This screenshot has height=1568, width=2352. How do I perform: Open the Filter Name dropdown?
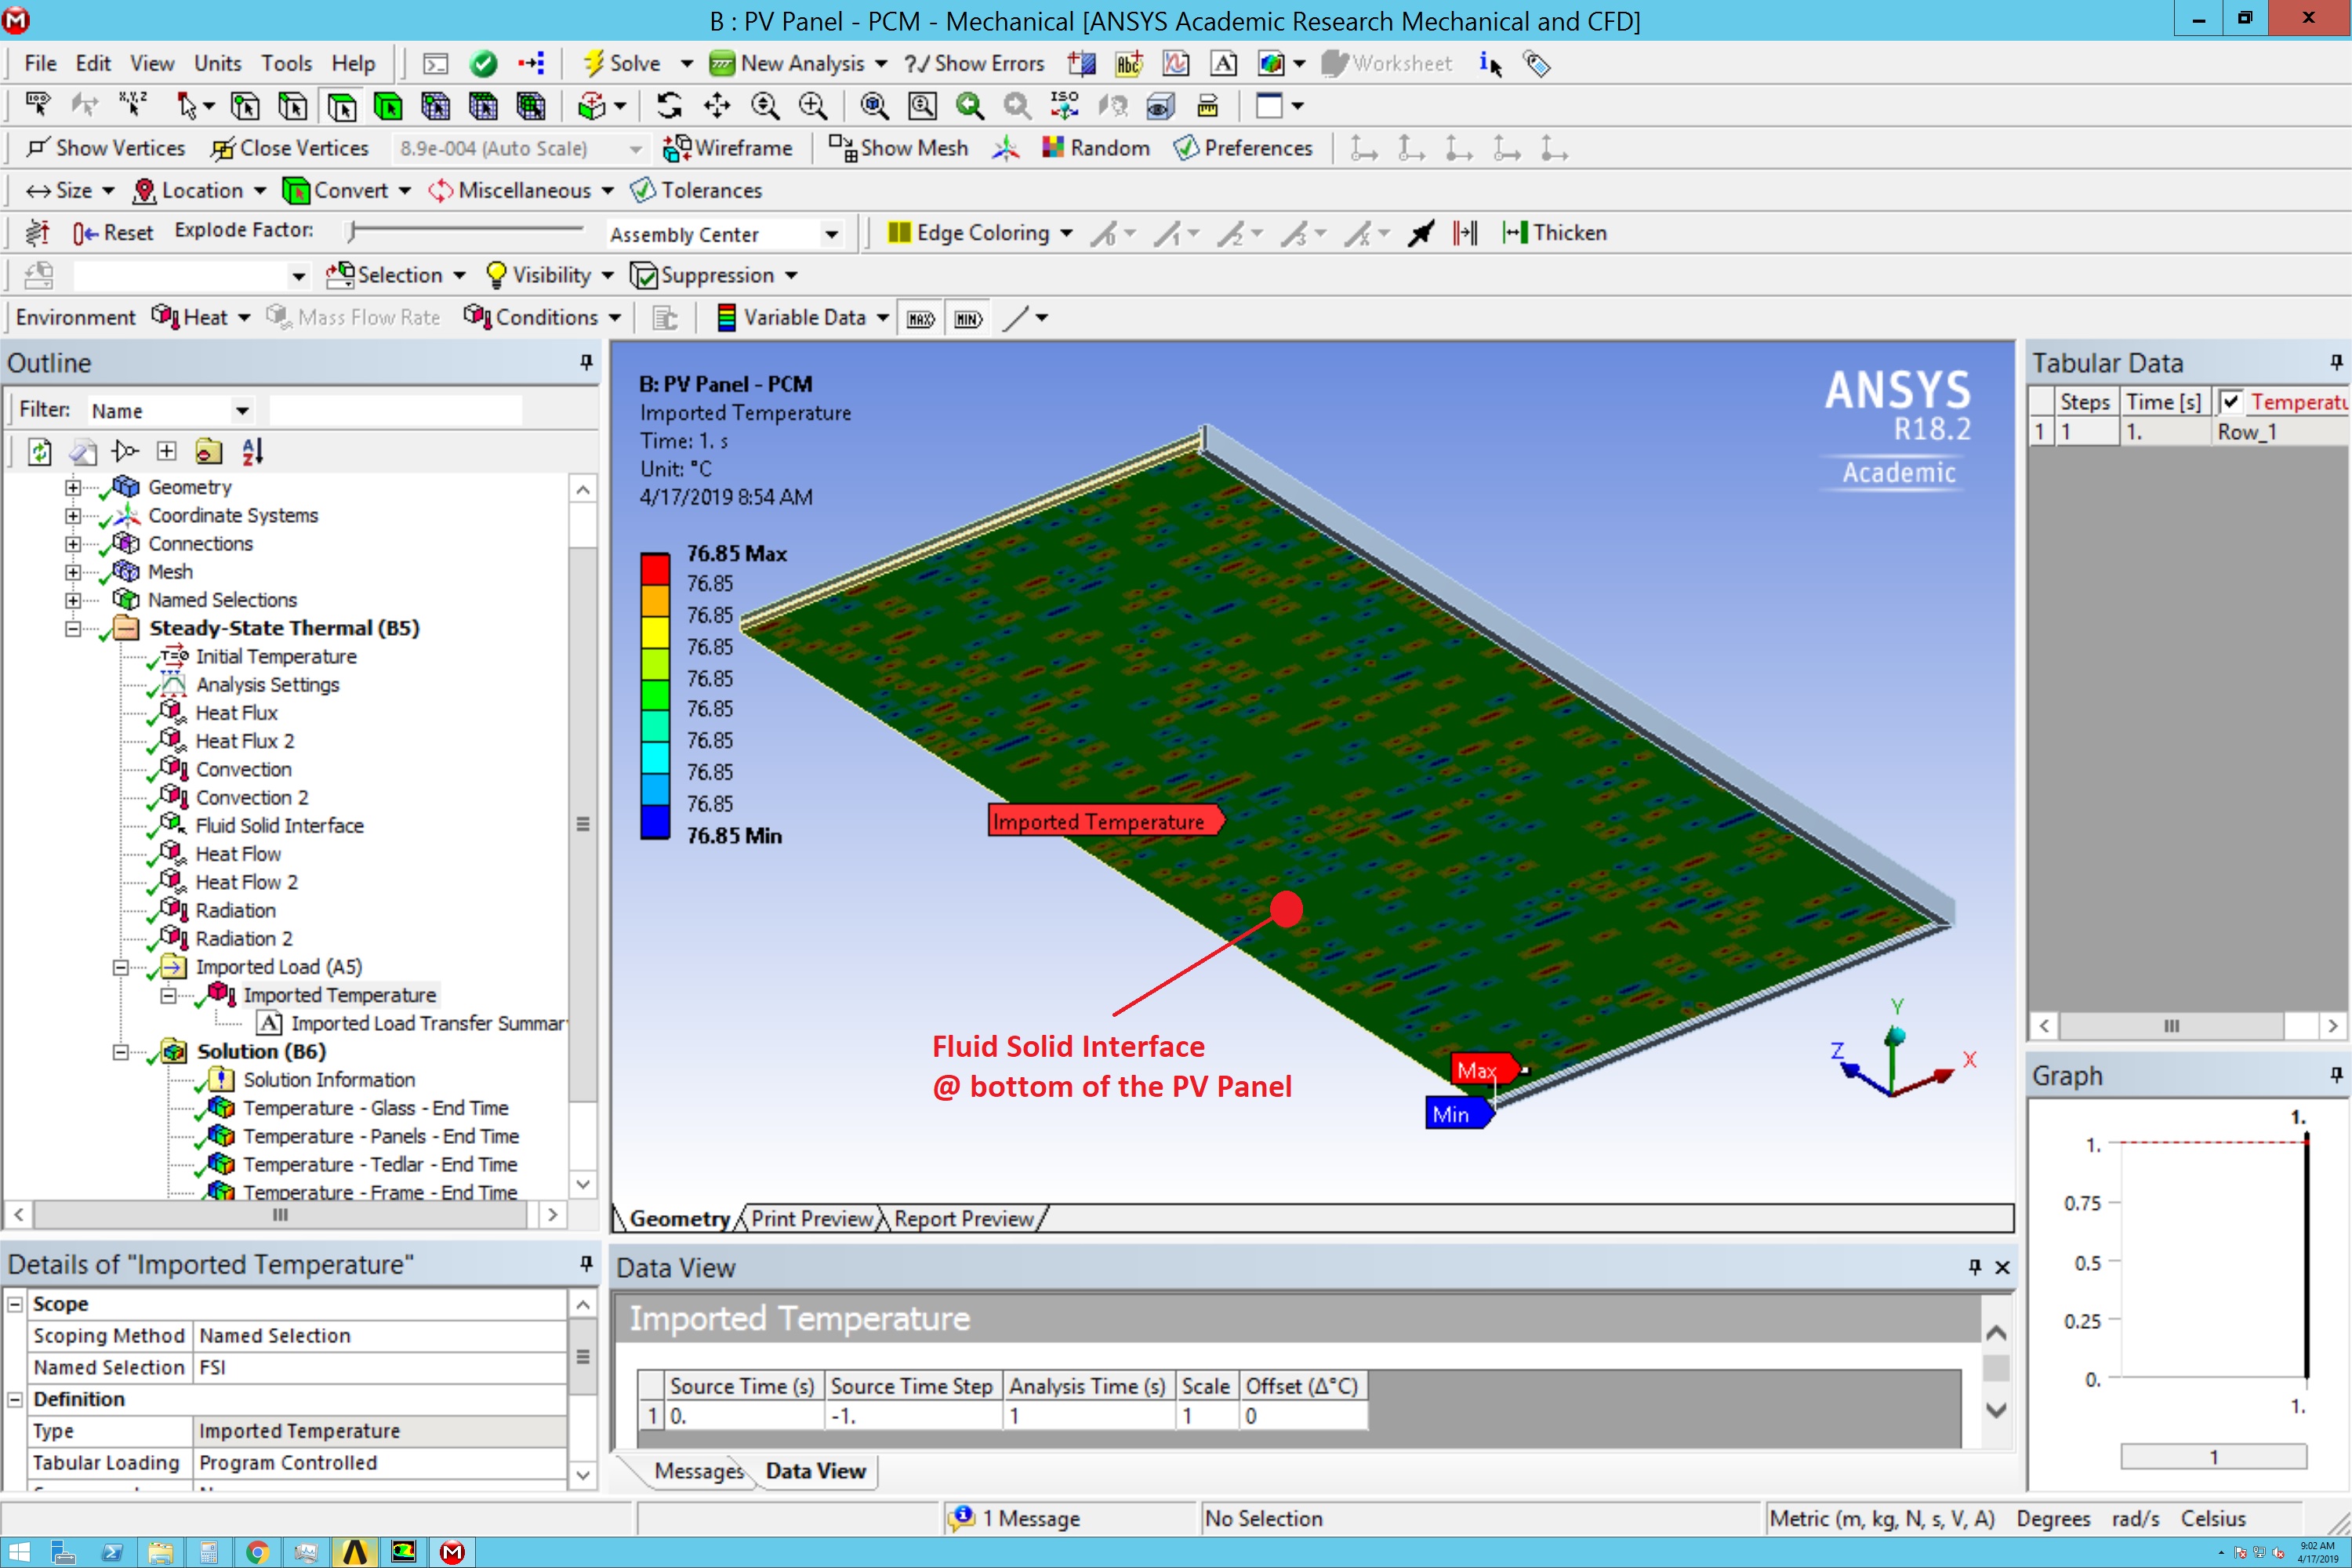[241, 411]
